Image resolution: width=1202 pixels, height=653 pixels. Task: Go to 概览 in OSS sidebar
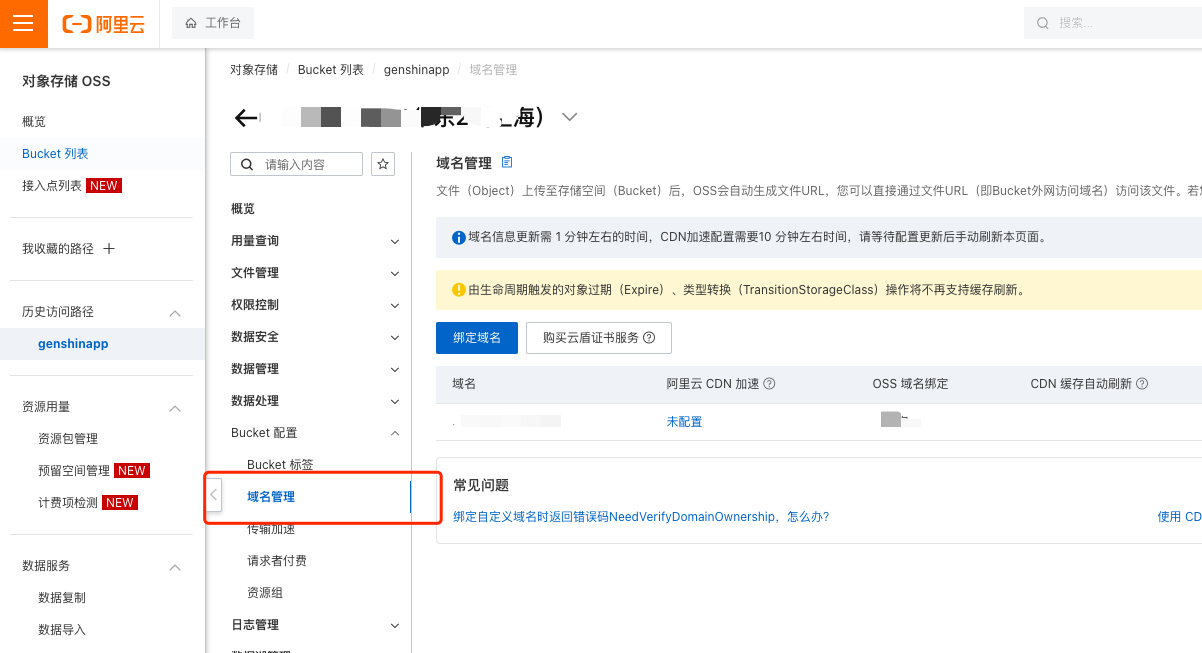pyautogui.click(x=34, y=121)
